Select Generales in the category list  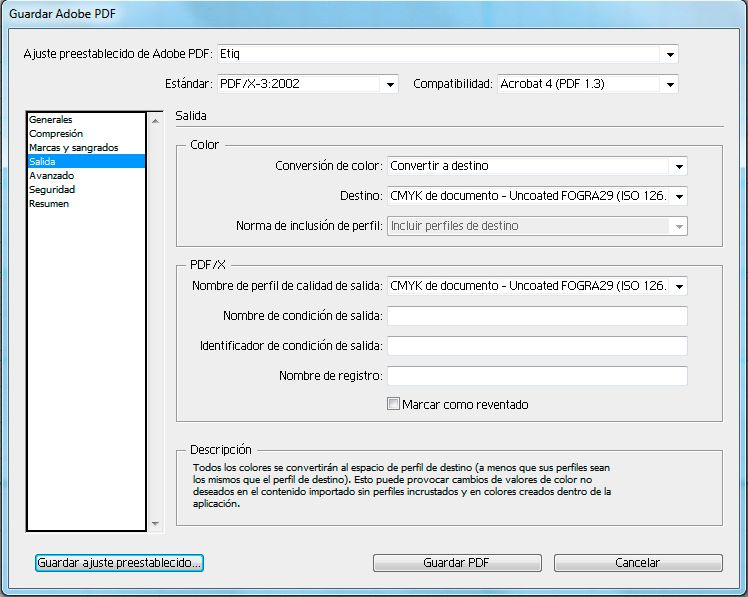point(51,120)
